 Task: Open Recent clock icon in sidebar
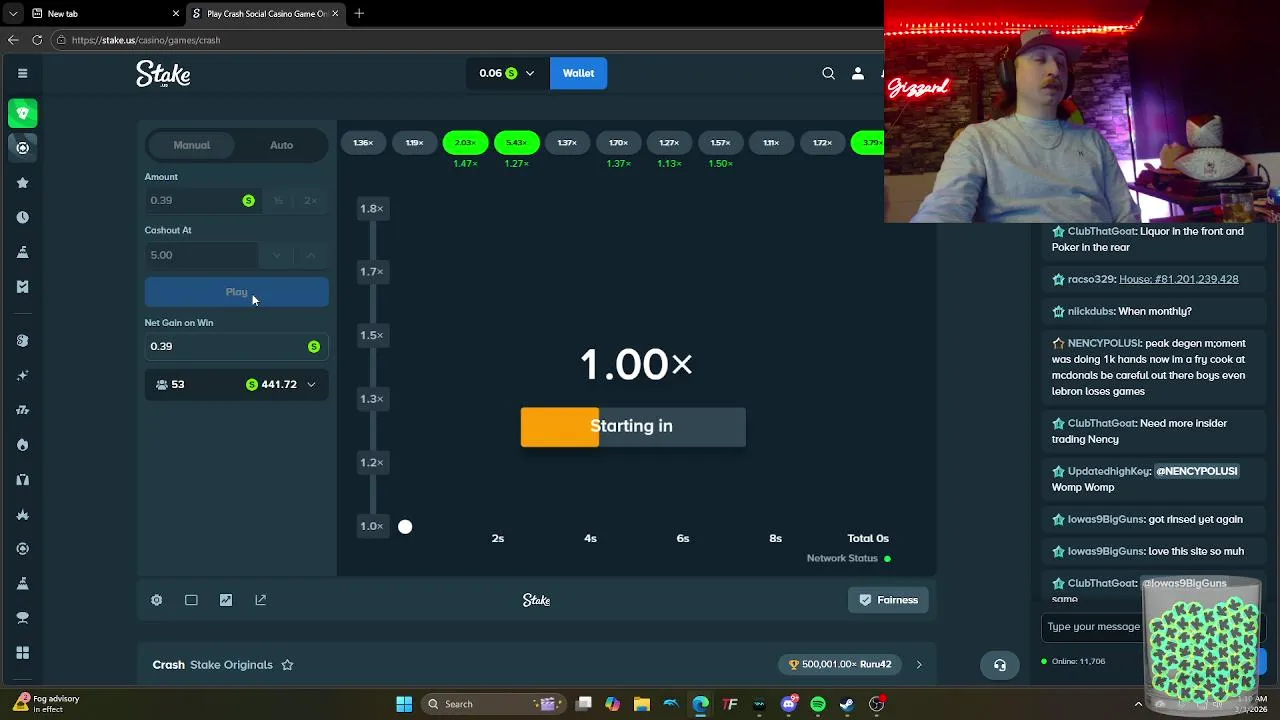click(22, 217)
